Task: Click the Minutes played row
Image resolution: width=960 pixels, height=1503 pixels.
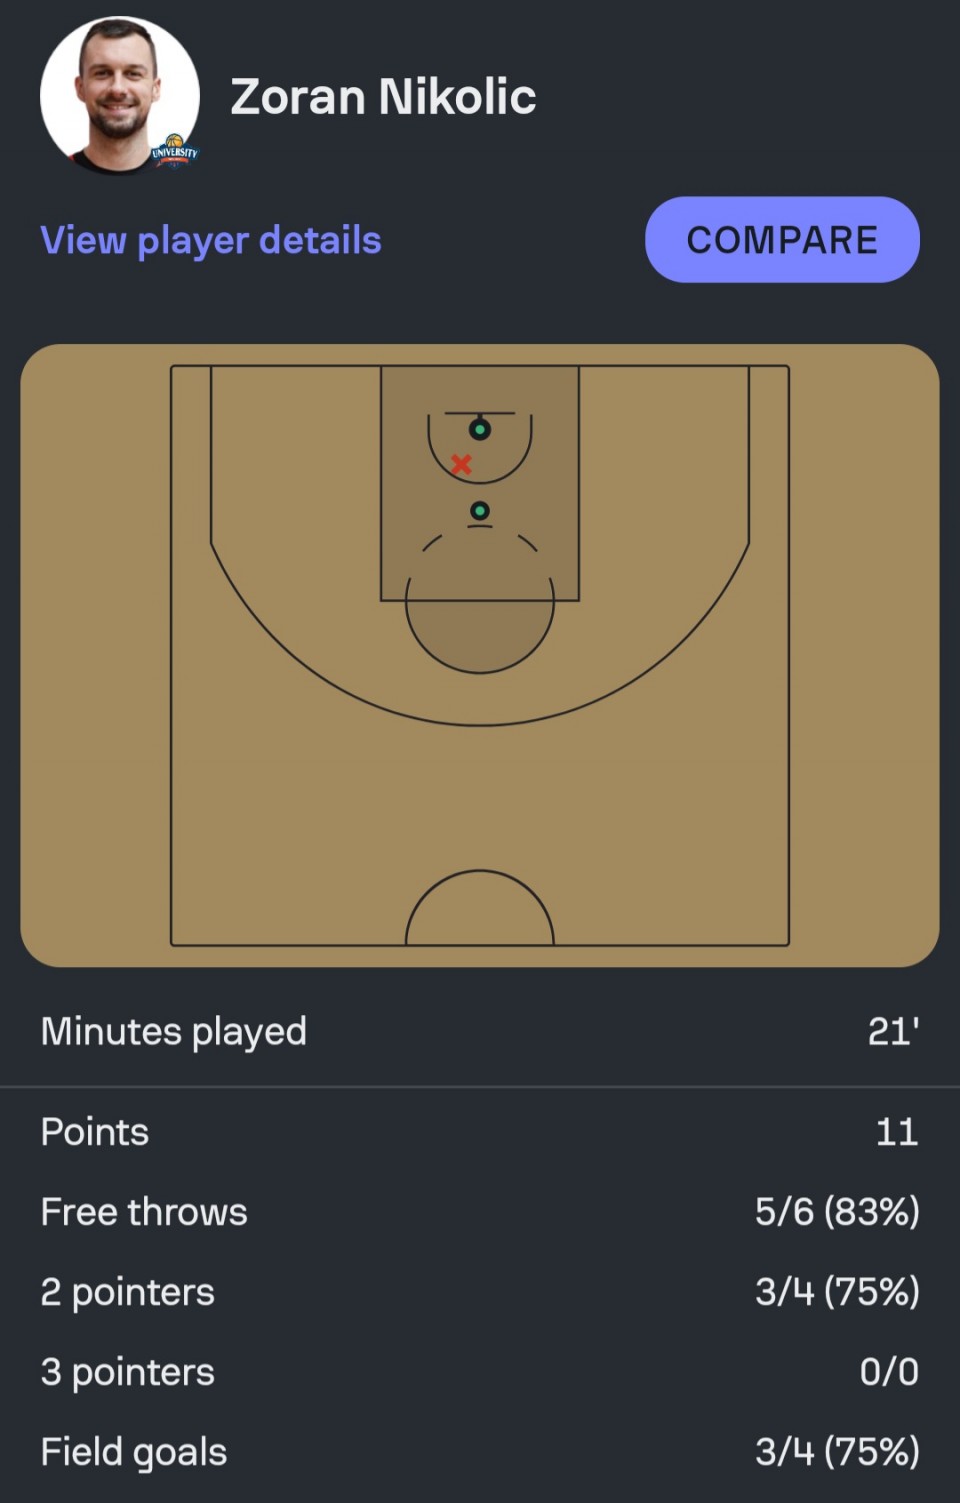Action: [480, 1032]
